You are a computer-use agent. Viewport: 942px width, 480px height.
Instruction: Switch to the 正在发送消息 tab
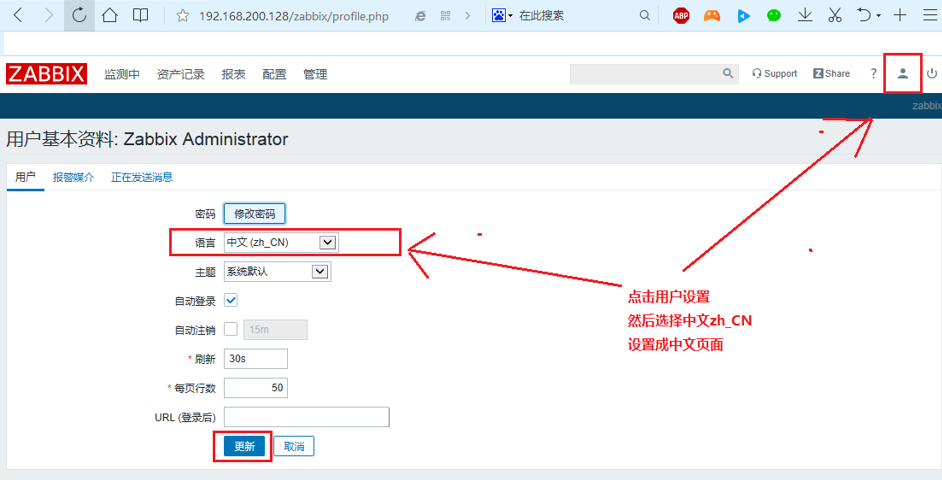142,177
